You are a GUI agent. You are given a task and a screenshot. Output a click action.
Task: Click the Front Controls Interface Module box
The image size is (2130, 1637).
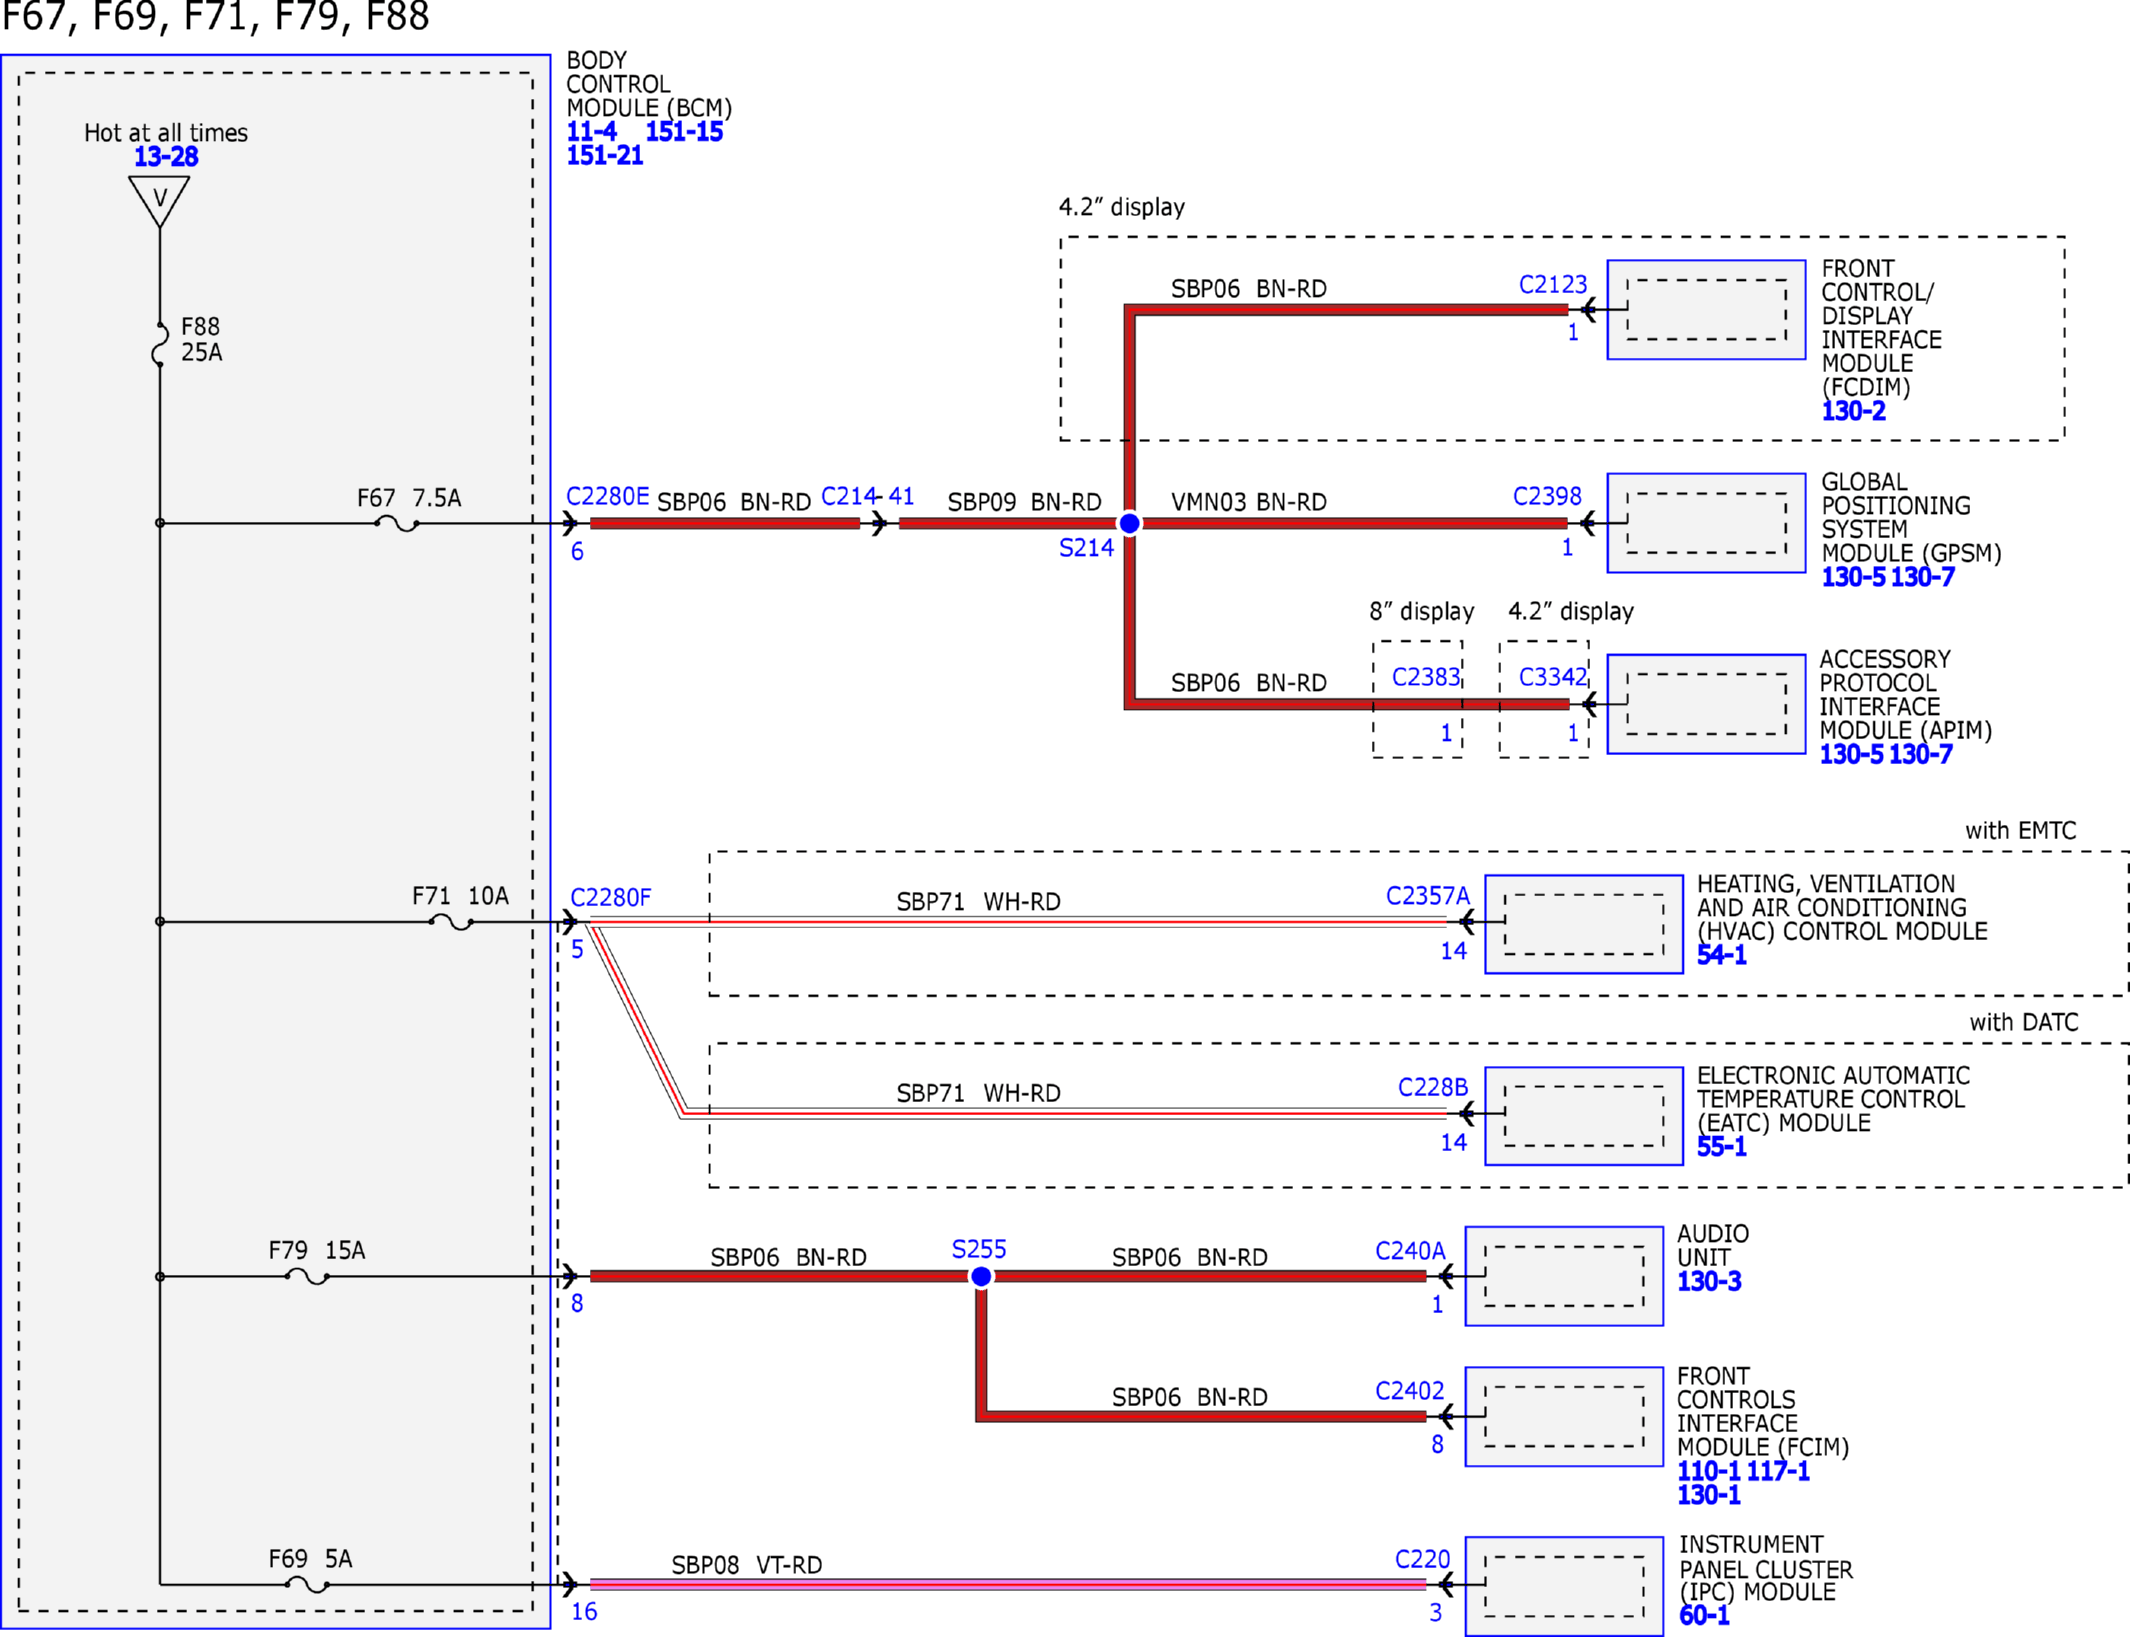[1564, 1416]
